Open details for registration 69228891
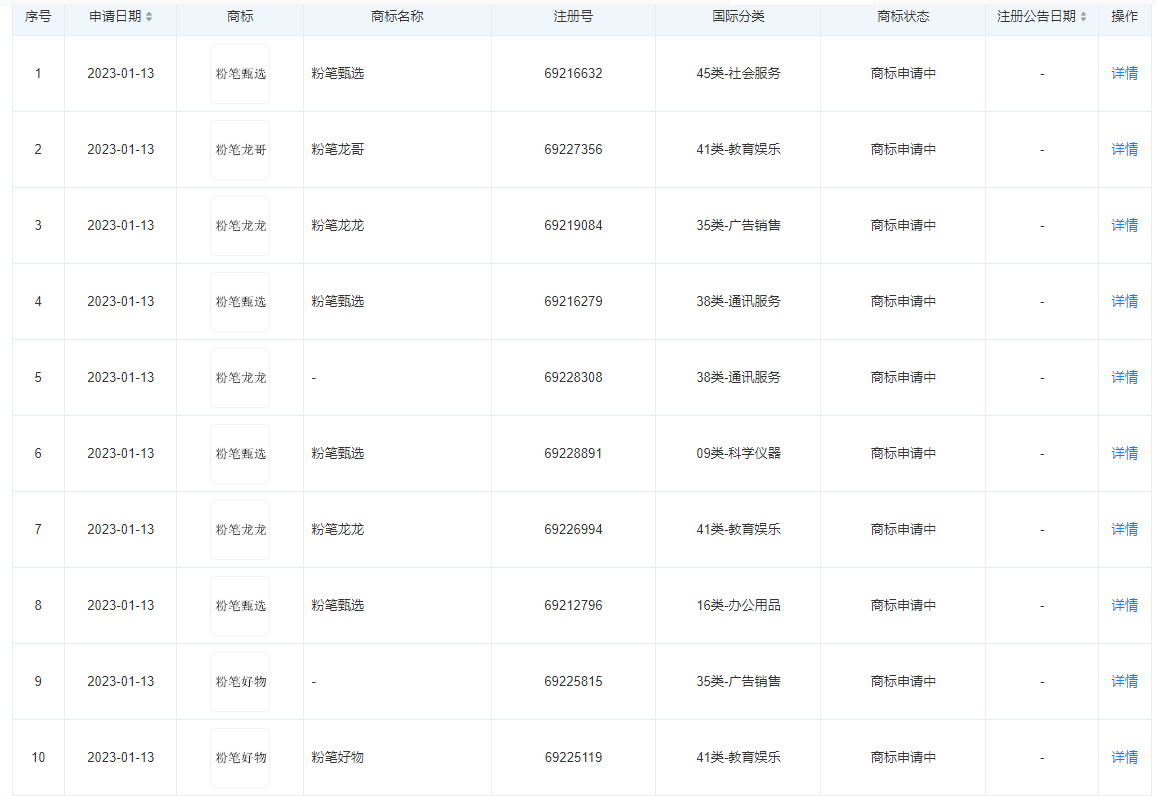Viewport: 1156px width, 796px height. pyautogui.click(x=1124, y=454)
